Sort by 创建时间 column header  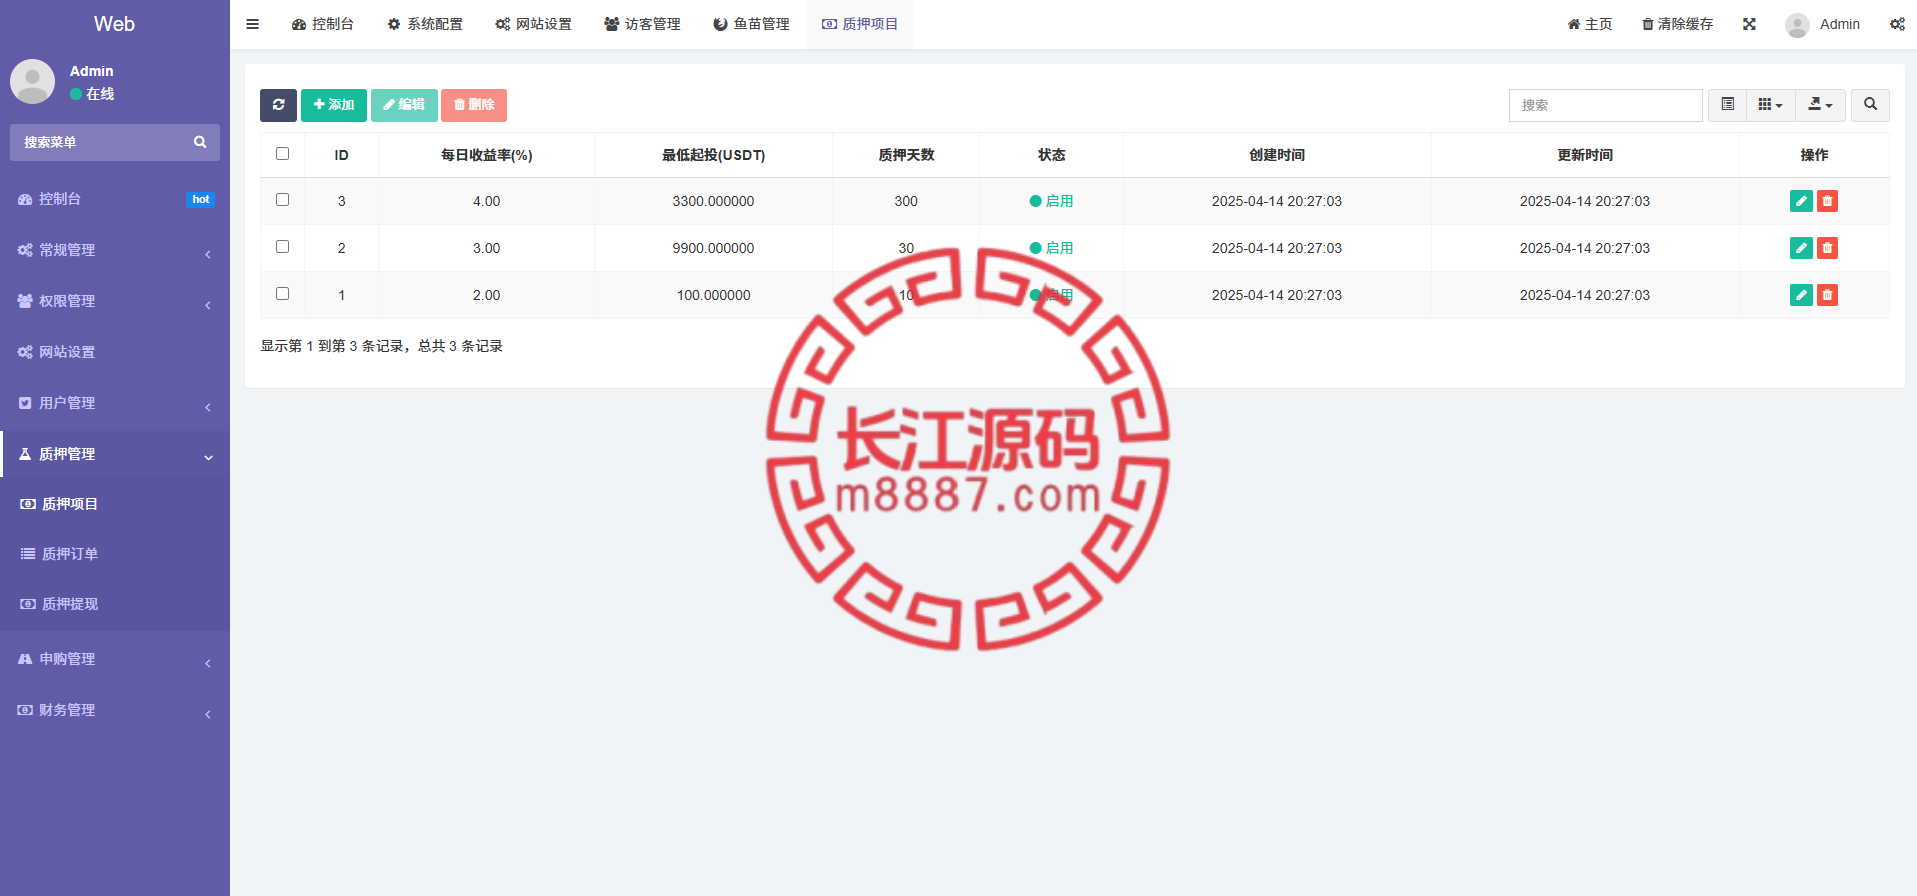[x=1277, y=155]
